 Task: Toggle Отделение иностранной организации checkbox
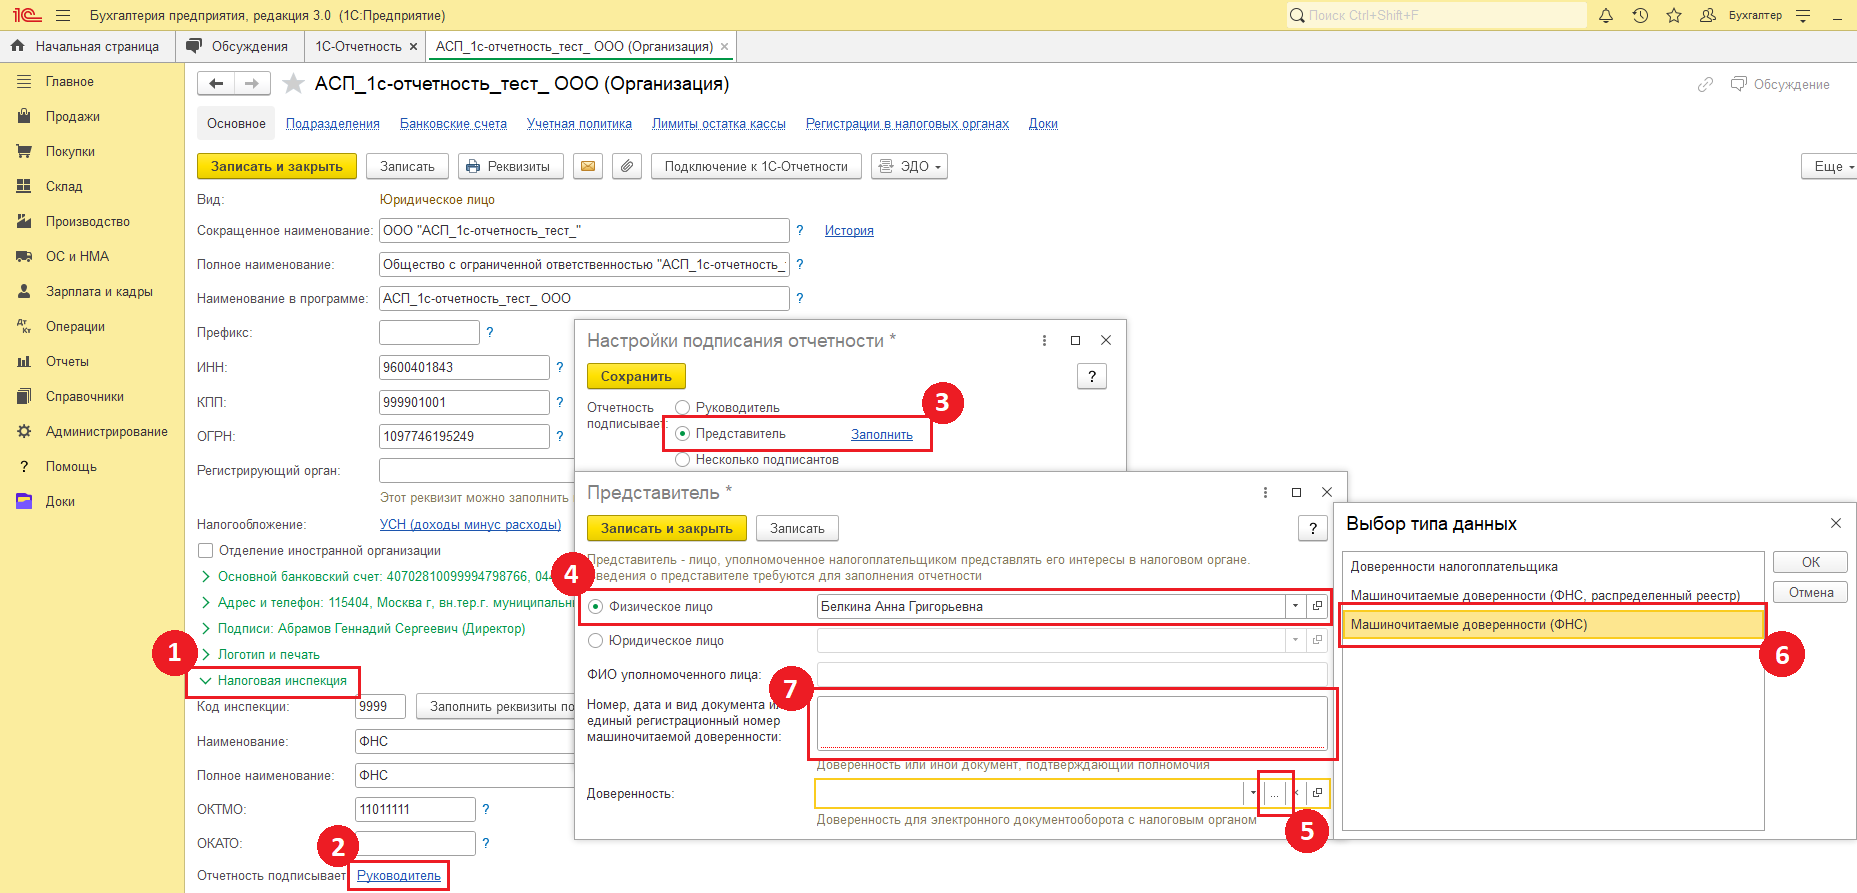[206, 551]
